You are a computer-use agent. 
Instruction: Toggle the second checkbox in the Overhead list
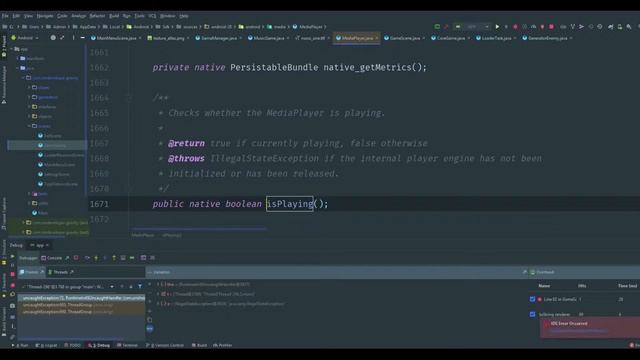click(x=532, y=314)
